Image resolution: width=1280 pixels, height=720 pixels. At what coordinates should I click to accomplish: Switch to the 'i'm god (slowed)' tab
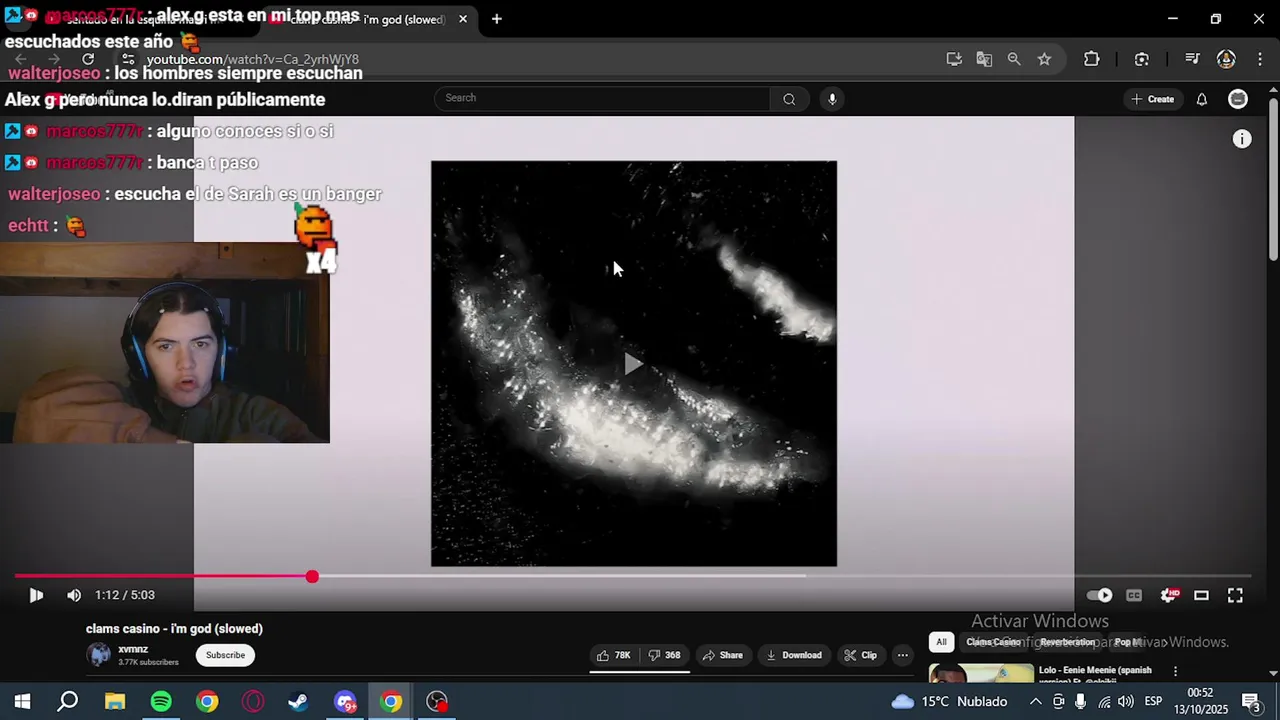365,19
